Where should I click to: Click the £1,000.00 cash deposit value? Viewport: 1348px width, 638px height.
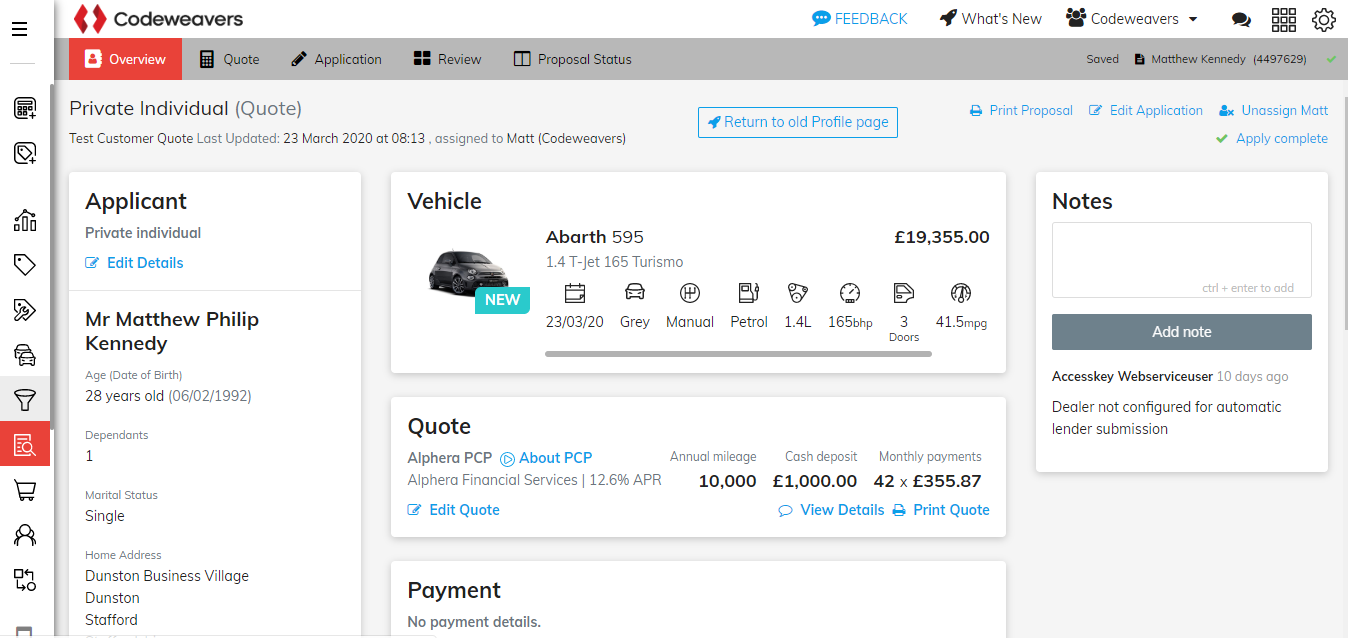(x=815, y=481)
